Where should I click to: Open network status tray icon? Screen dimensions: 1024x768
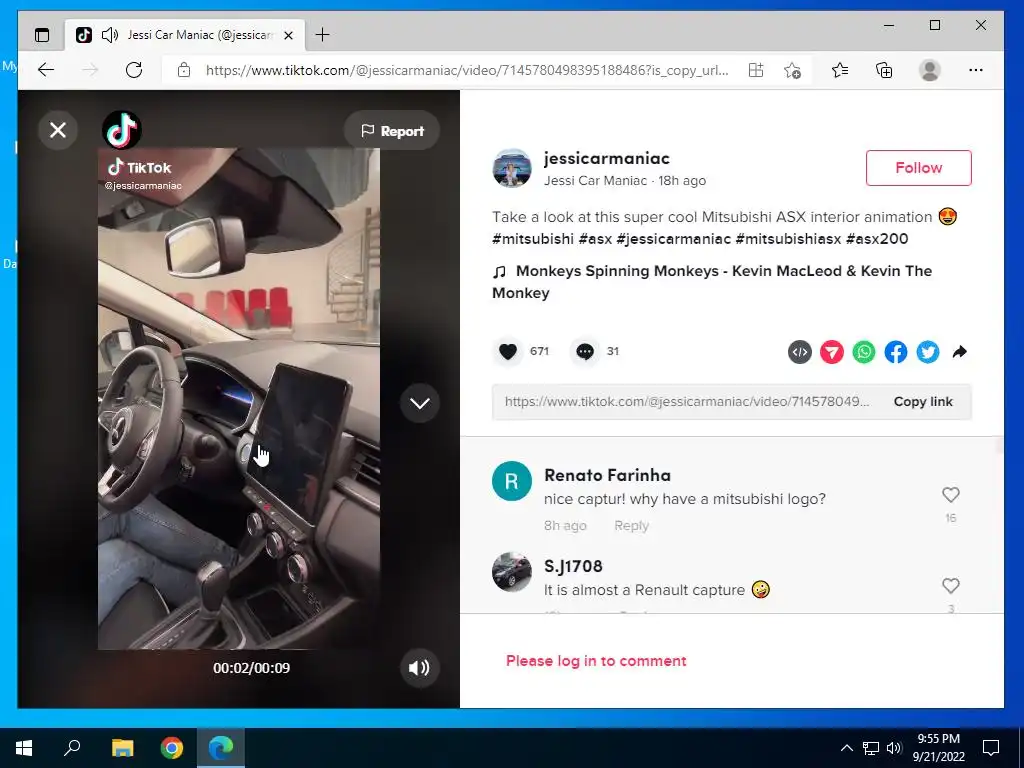[x=871, y=748]
